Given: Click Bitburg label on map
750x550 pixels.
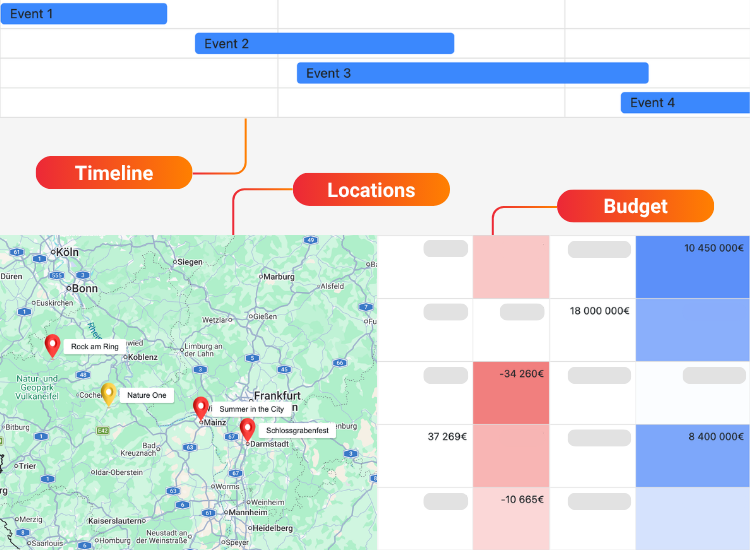Looking at the screenshot, I should point(17,427).
